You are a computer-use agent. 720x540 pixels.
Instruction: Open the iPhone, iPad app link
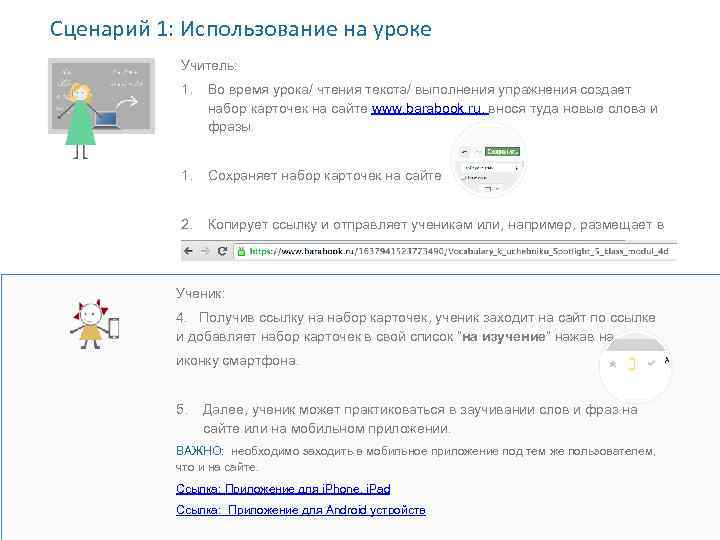pyautogui.click(x=283, y=489)
